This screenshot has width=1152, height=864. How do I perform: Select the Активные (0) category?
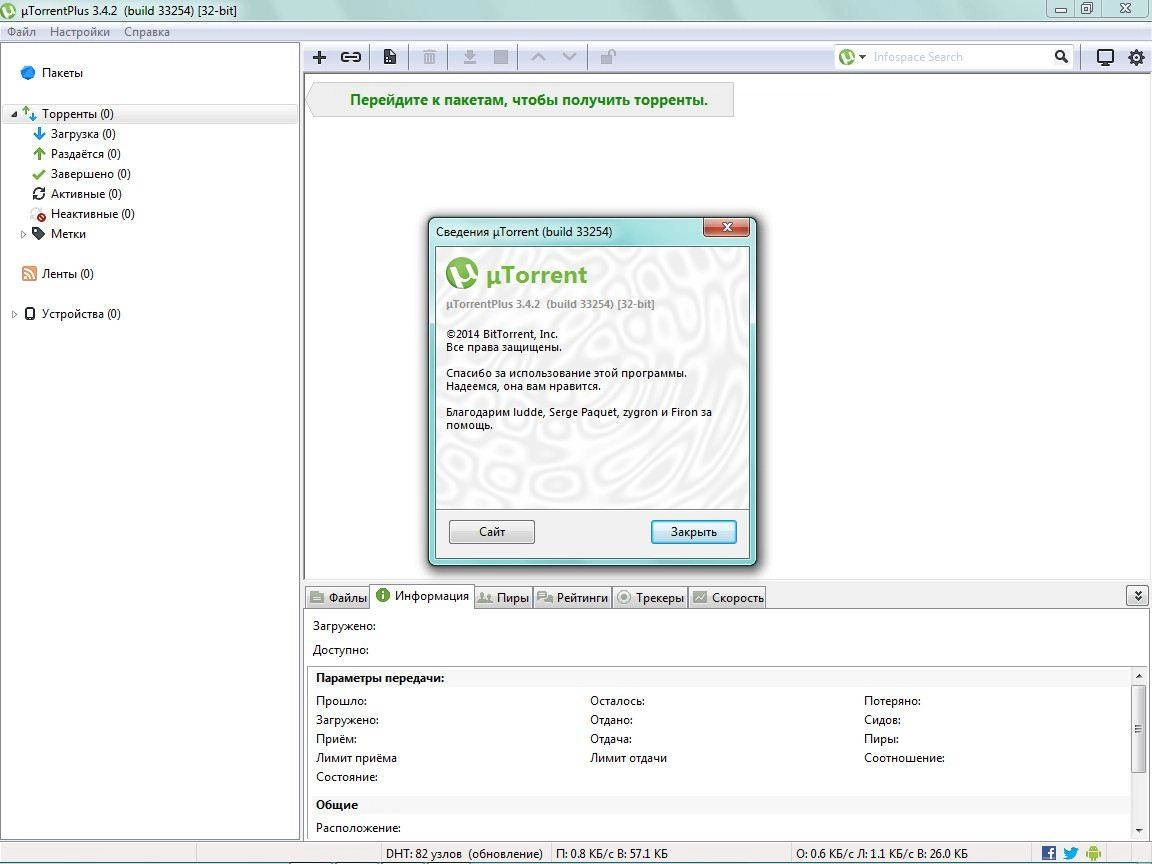[86, 194]
